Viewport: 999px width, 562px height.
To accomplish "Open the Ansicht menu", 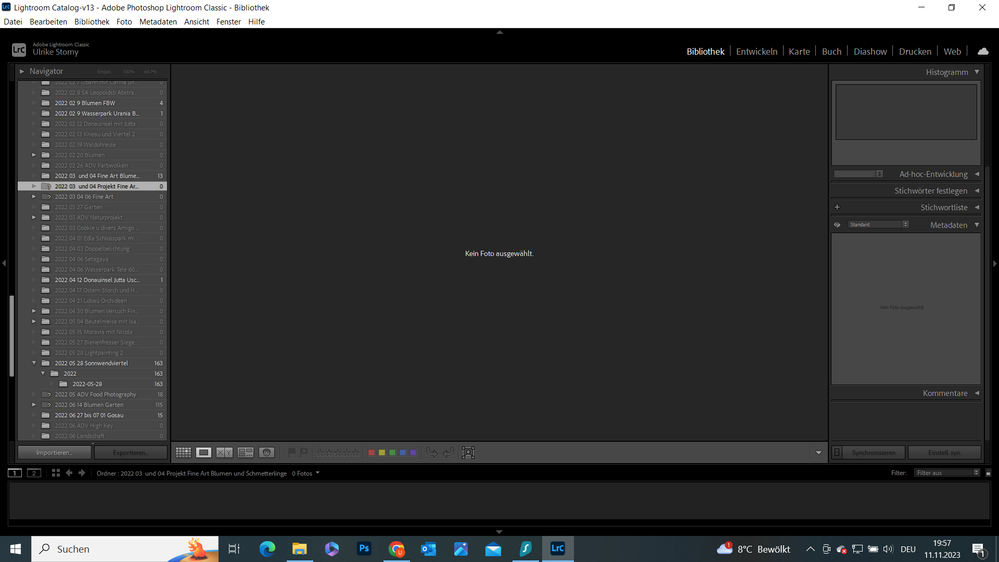I will [x=196, y=22].
